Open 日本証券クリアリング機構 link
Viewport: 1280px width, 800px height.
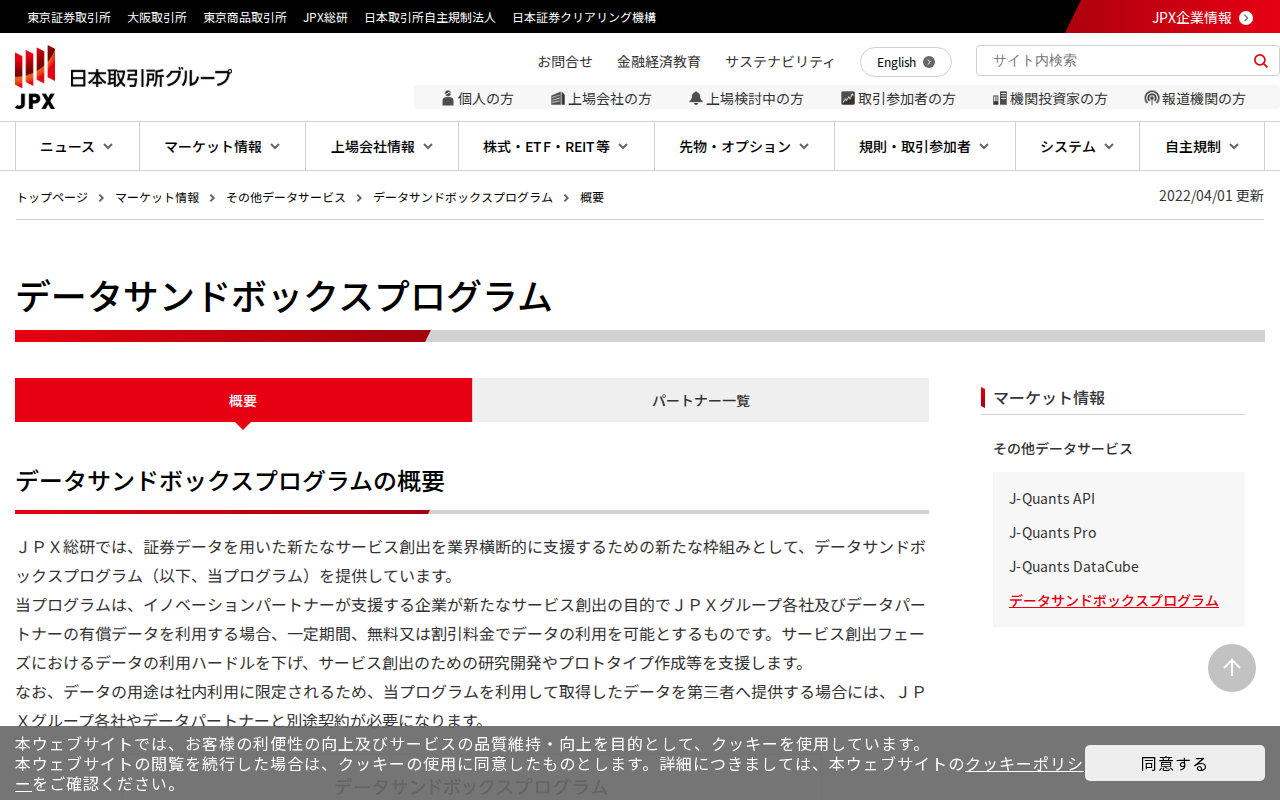[584, 17]
